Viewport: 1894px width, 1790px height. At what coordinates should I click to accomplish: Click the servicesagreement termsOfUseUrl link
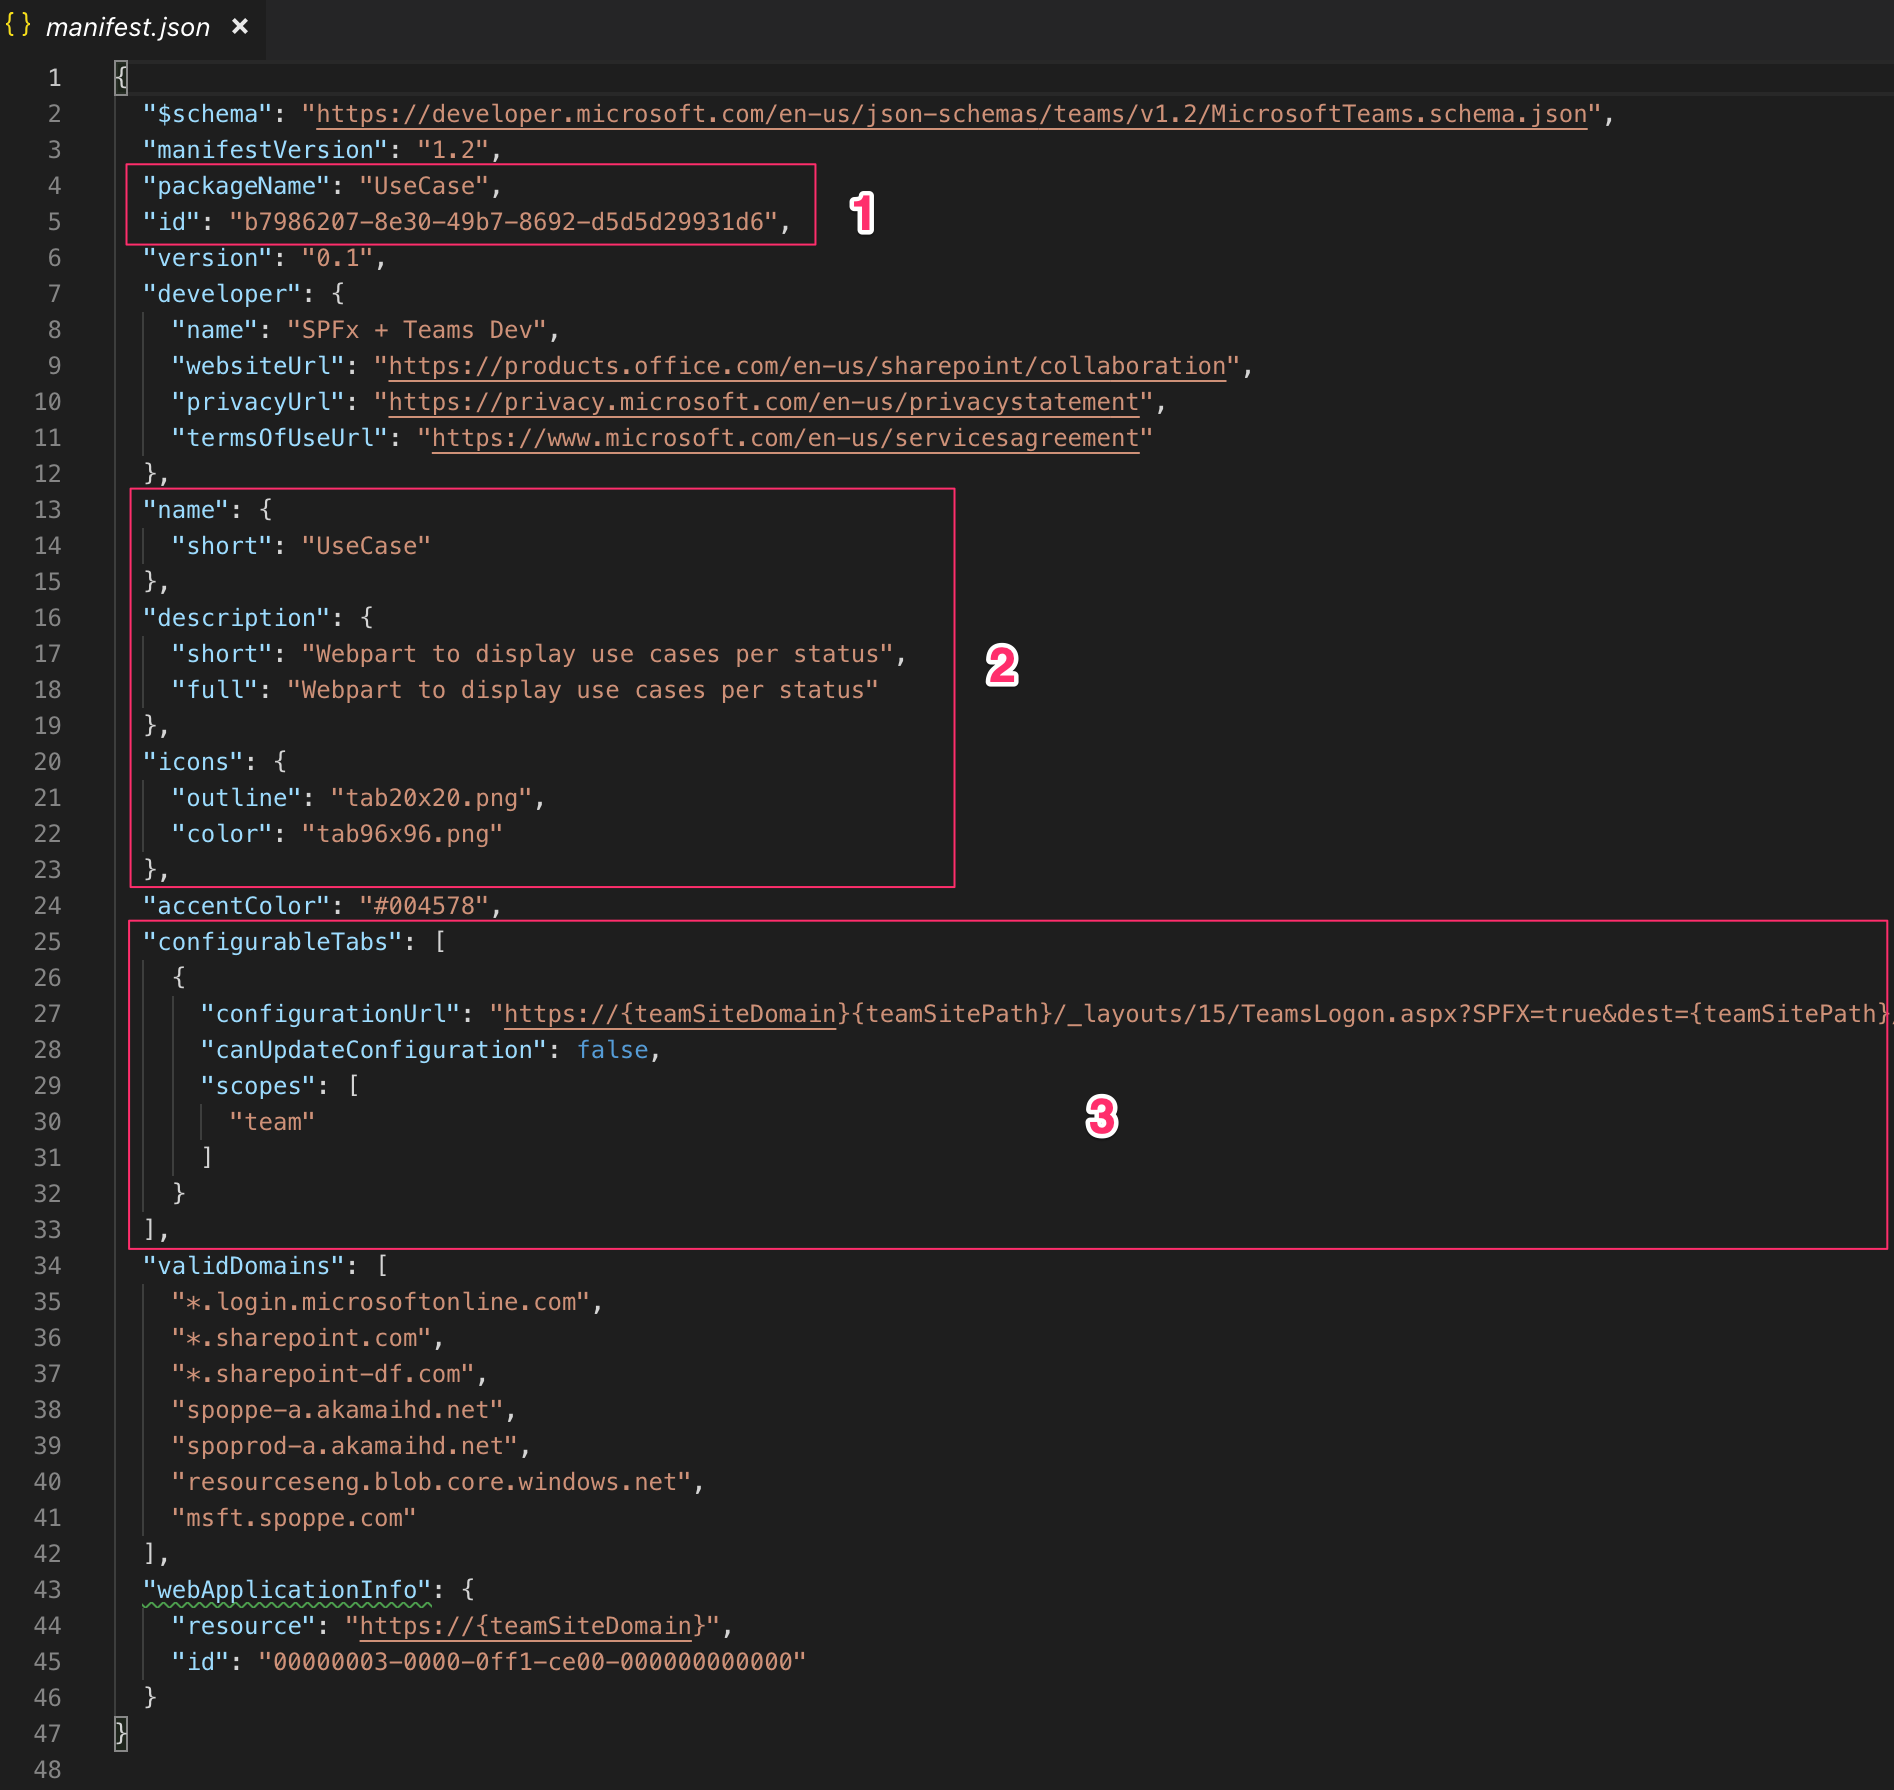(x=785, y=438)
